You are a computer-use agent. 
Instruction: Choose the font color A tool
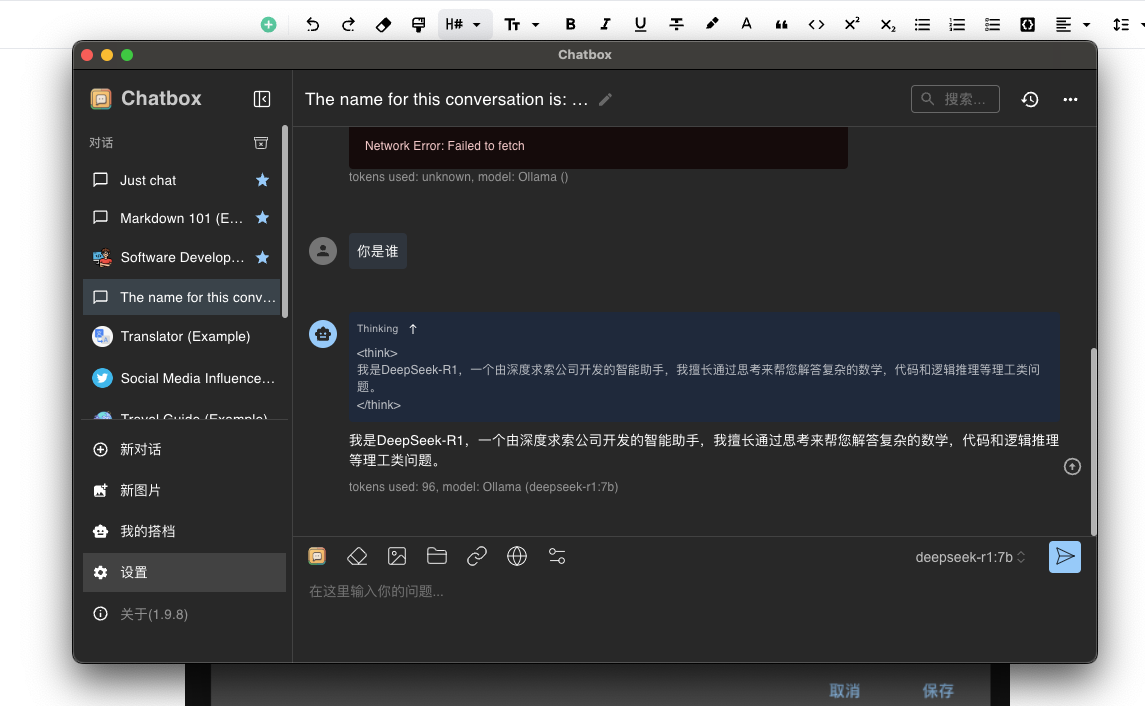746,24
